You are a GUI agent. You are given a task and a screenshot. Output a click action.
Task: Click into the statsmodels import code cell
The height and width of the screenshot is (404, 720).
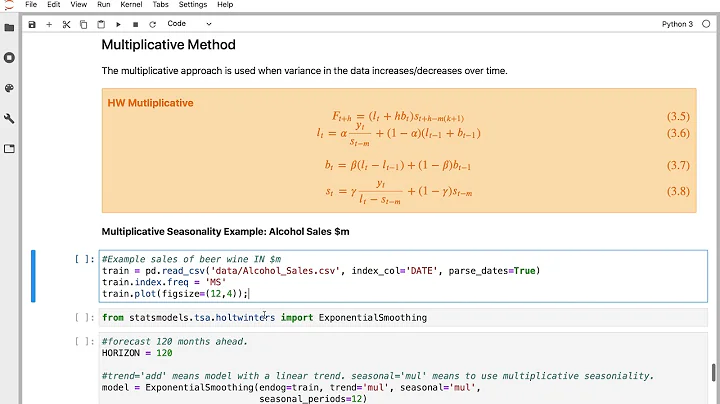[400, 318]
